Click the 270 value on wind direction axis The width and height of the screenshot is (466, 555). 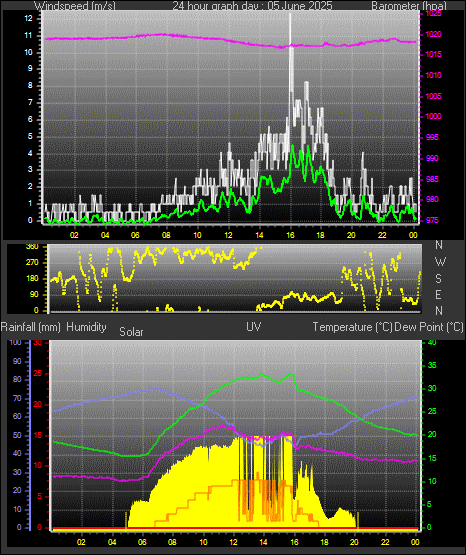[x=33, y=263]
